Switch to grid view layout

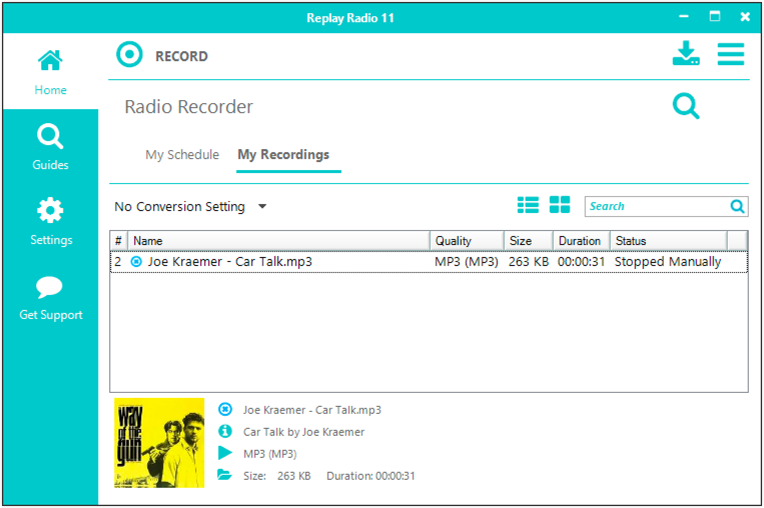click(x=559, y=205)
